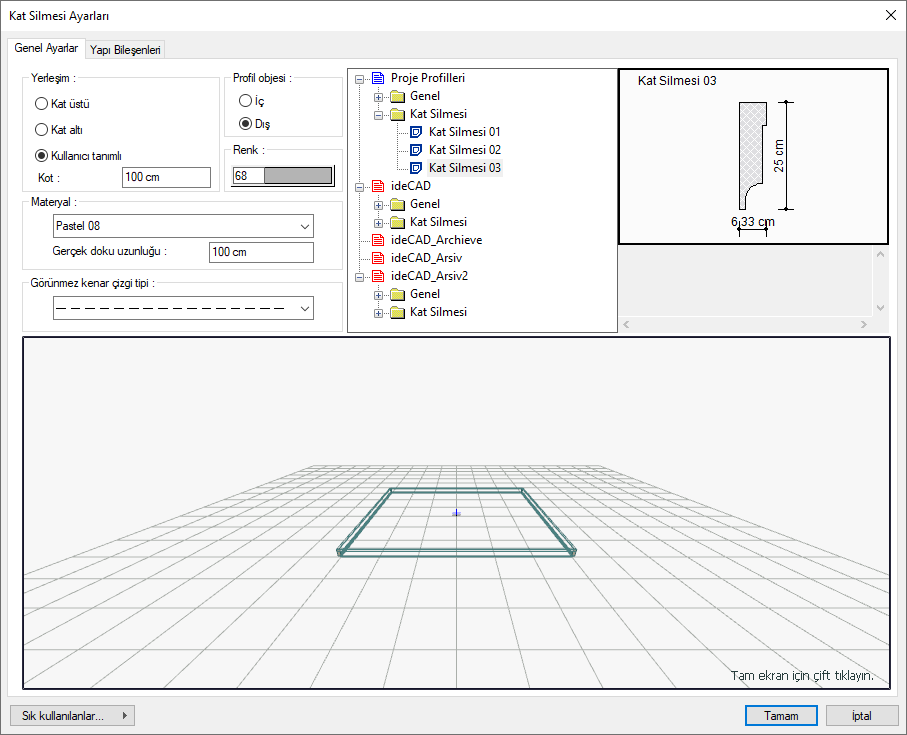
Task: Select the Kat üstü radio button
Action: [41, 104]
